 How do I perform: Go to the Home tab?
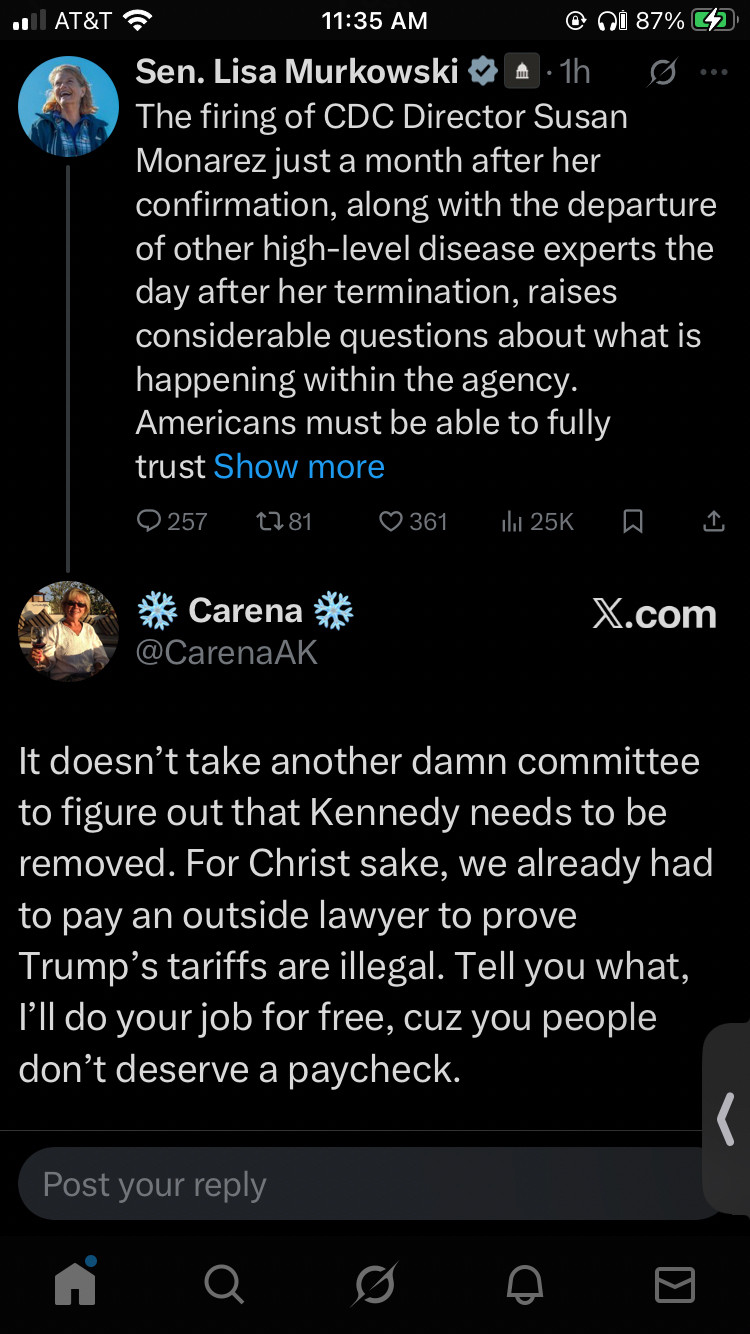click(75, 1282)
